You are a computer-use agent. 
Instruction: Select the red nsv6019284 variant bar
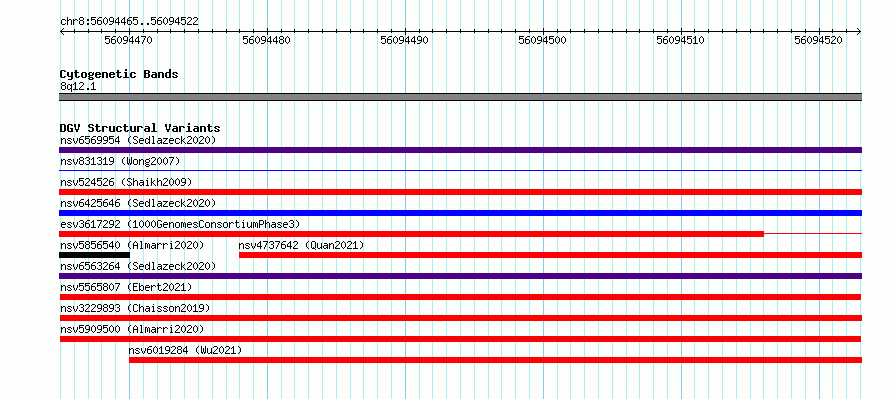[x=496, y=360]
